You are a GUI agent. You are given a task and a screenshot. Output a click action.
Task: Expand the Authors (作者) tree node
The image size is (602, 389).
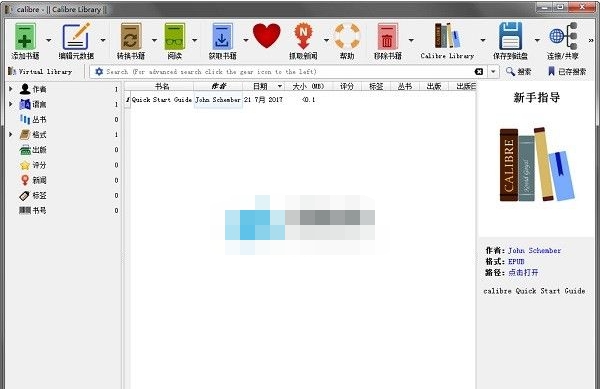click(11, 89)
